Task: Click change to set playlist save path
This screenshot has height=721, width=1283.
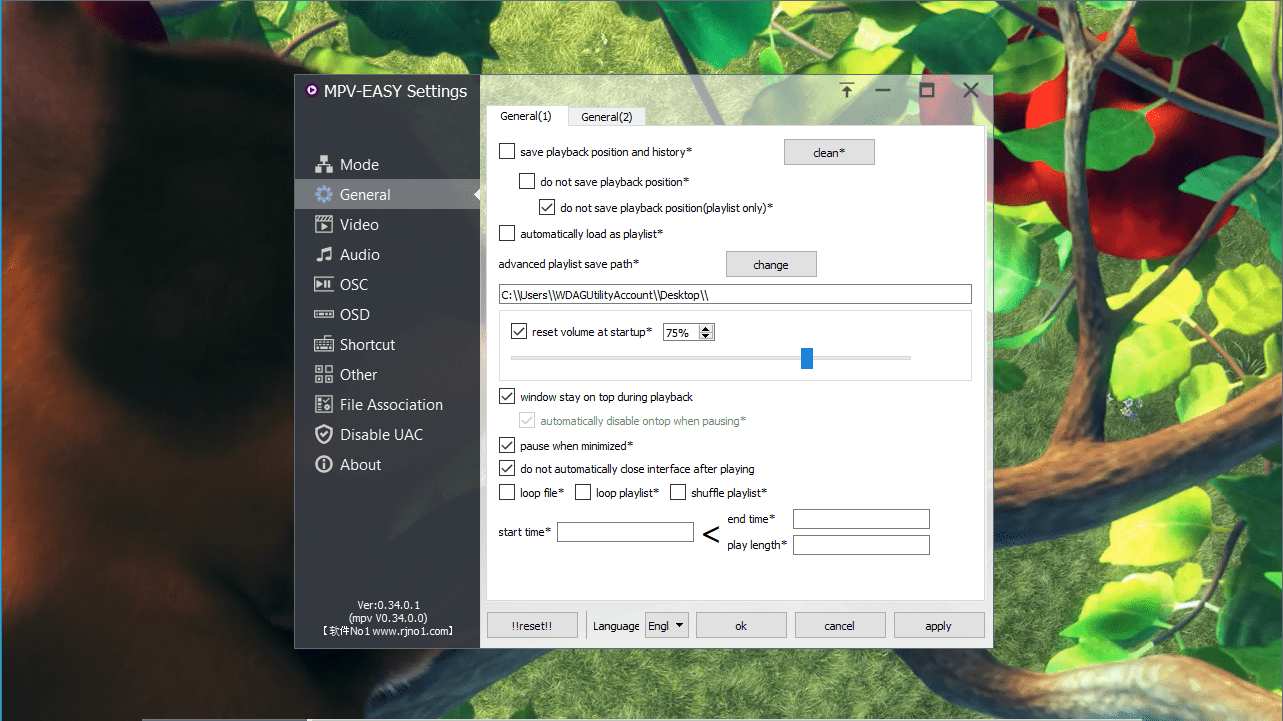Action: [771, 265]
